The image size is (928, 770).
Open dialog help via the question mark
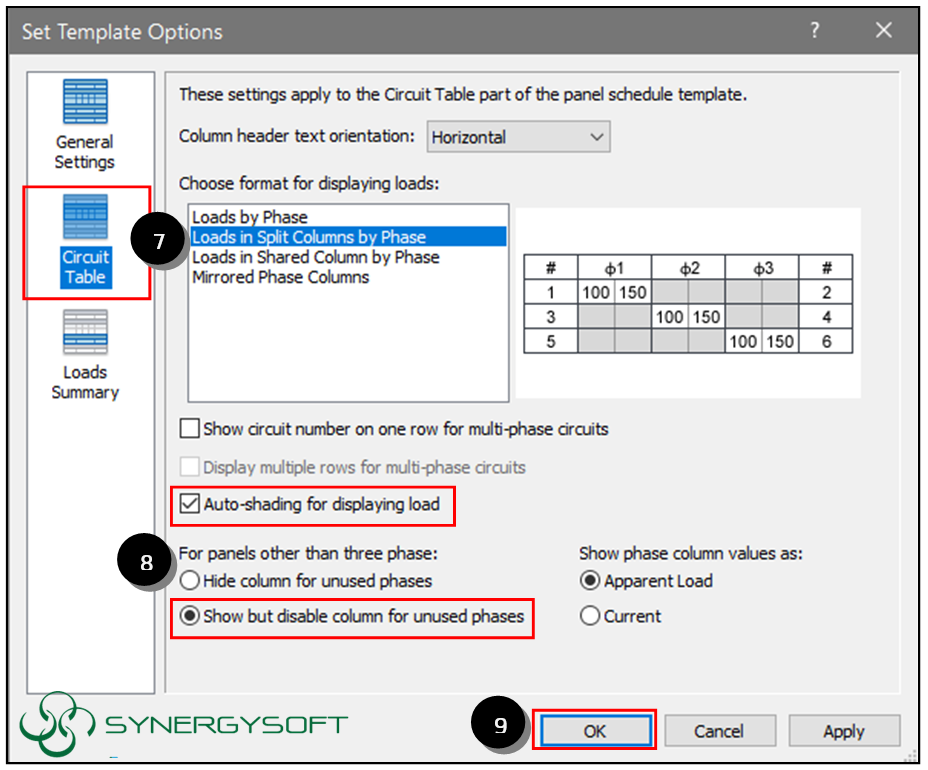[x=815, y=31]
